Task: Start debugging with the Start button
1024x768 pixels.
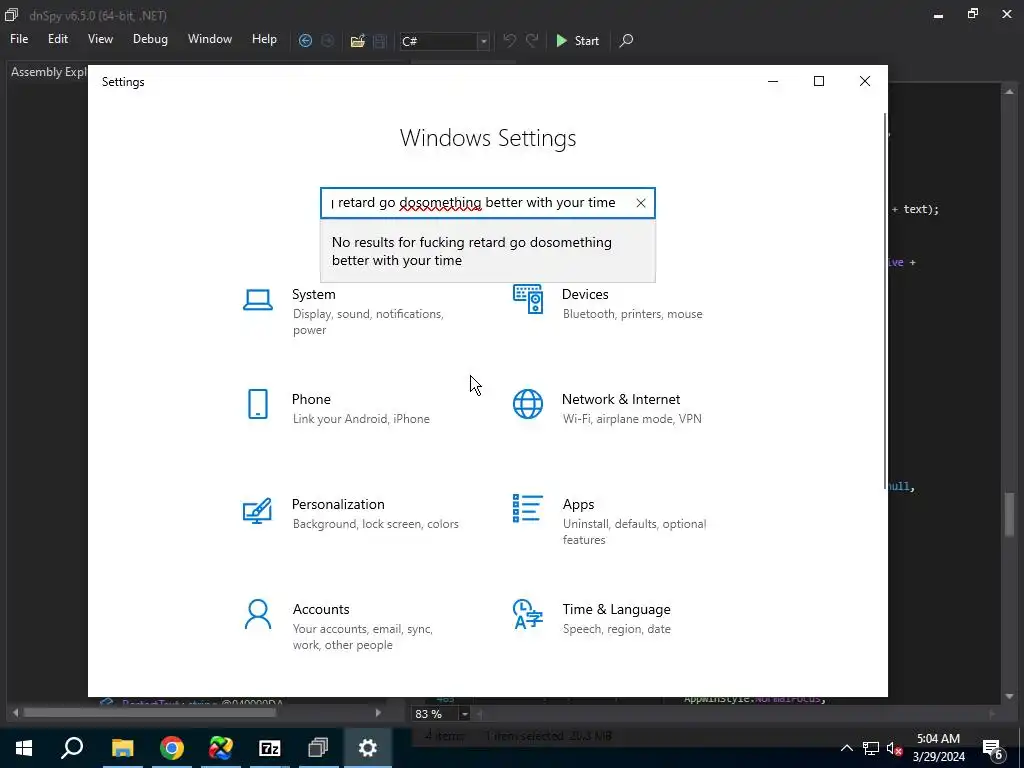Action: (577, 40)
